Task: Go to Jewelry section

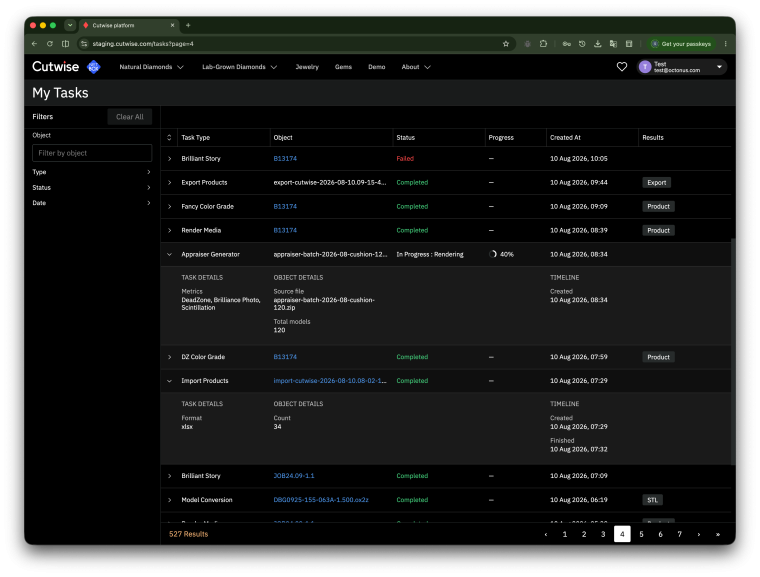Action: point(307,67)
